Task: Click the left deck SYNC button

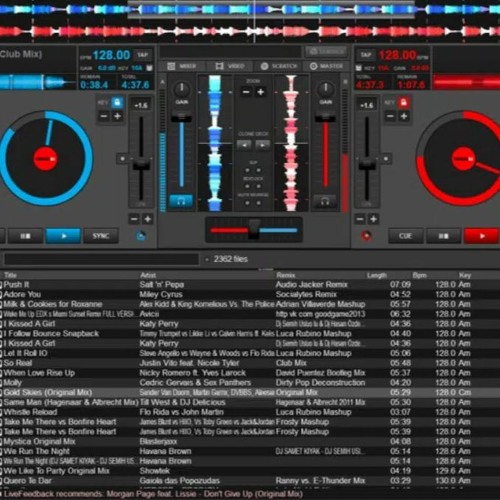Action: pyautogui.click(x=101, y=236)
